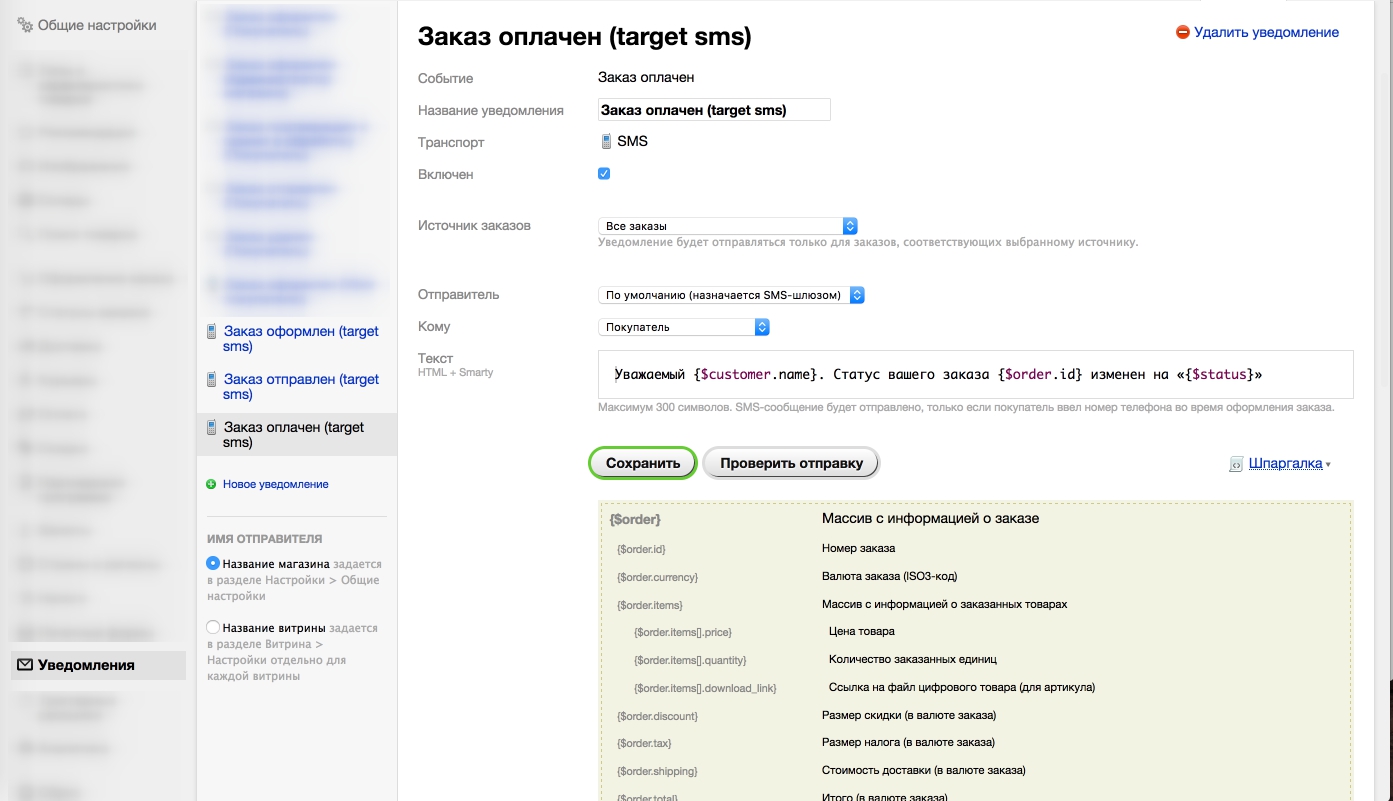
Task: Click Стоимость доставки description text
Action: tap(924, 770)
